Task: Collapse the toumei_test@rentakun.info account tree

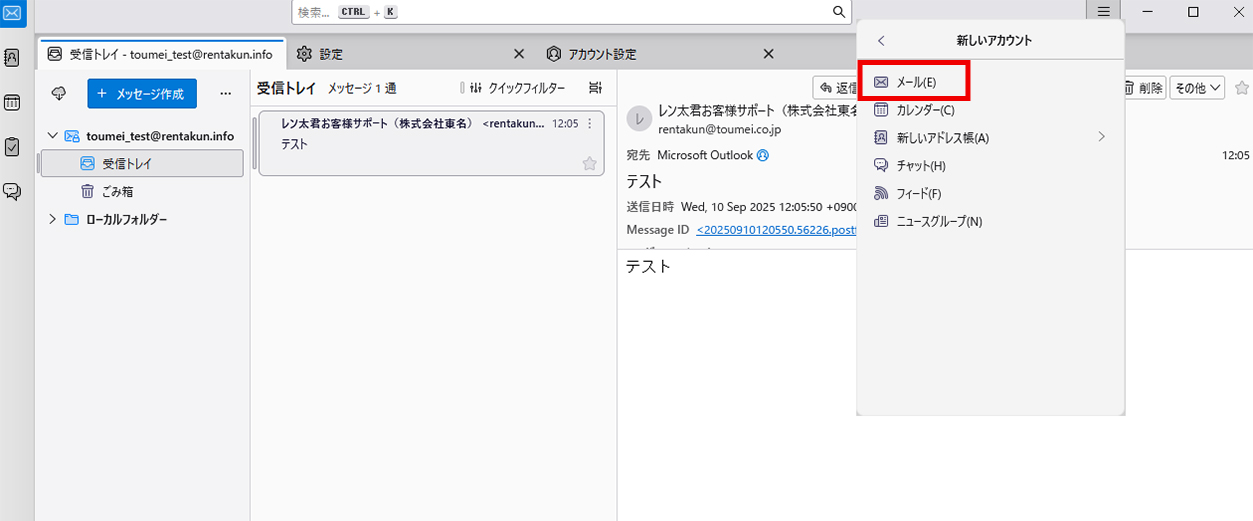Action: [x=52, y=136]
